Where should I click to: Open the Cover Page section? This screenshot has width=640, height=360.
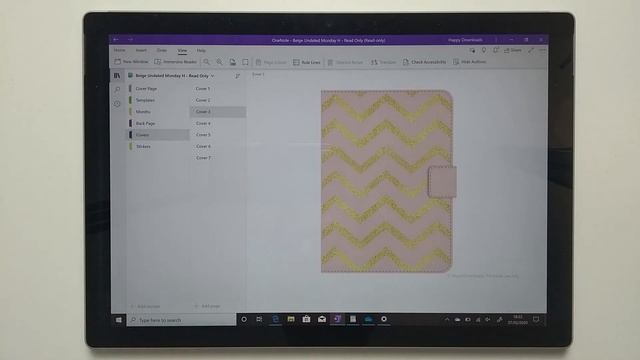click(x=158, y=89)
